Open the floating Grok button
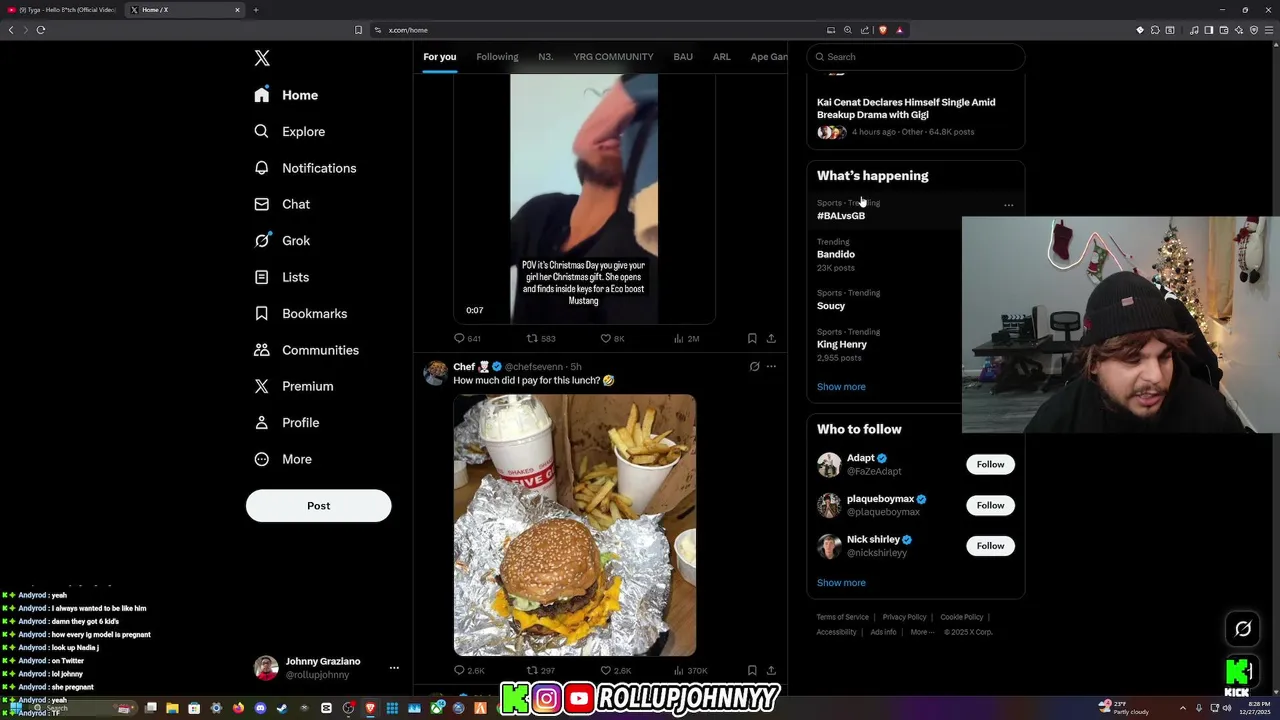This screenshot has width=1280, height=720. click(x=1243, y=629)
